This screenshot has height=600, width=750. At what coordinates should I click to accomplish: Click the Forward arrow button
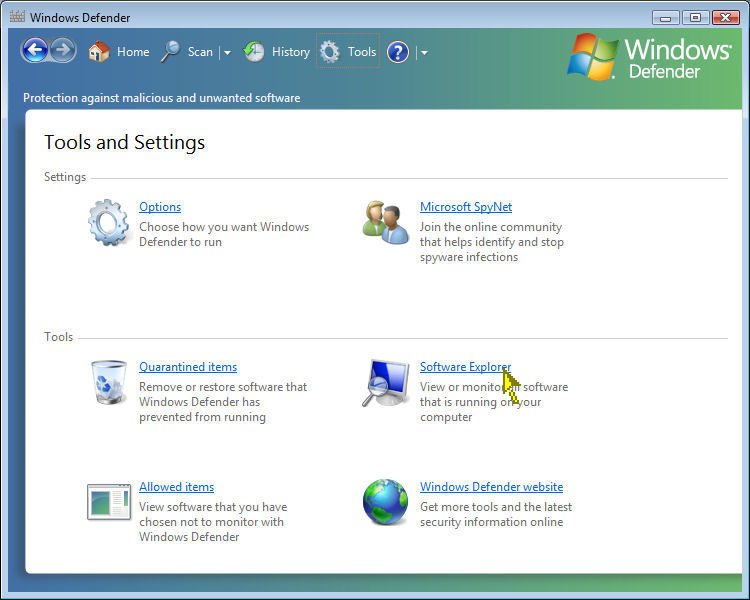coord(63,50)
